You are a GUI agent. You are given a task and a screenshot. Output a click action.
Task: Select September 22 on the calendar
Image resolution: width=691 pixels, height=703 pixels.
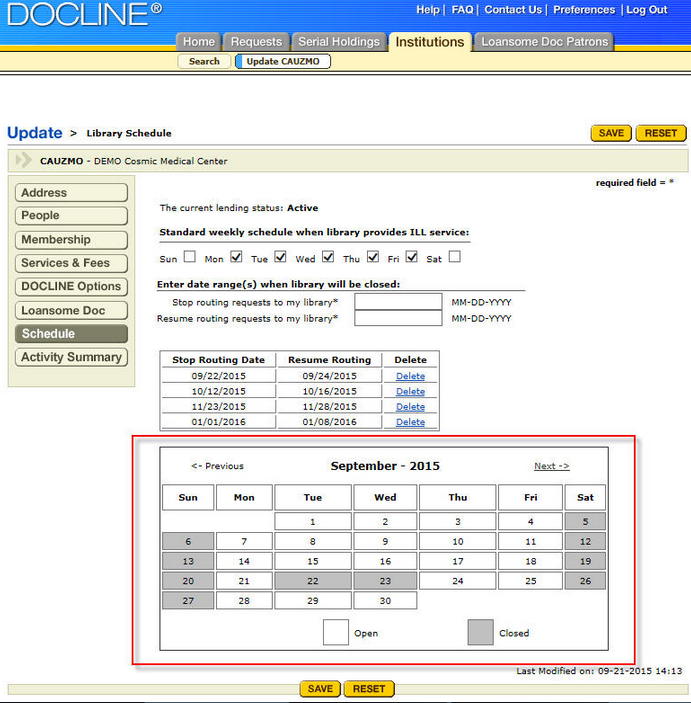click(x=313, y=581)
